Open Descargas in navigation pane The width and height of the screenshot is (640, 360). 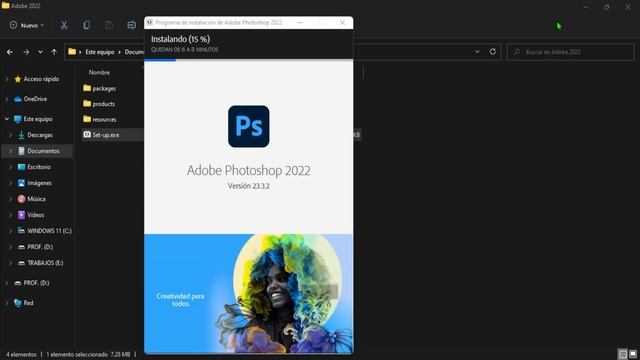[x=40, y=135]
